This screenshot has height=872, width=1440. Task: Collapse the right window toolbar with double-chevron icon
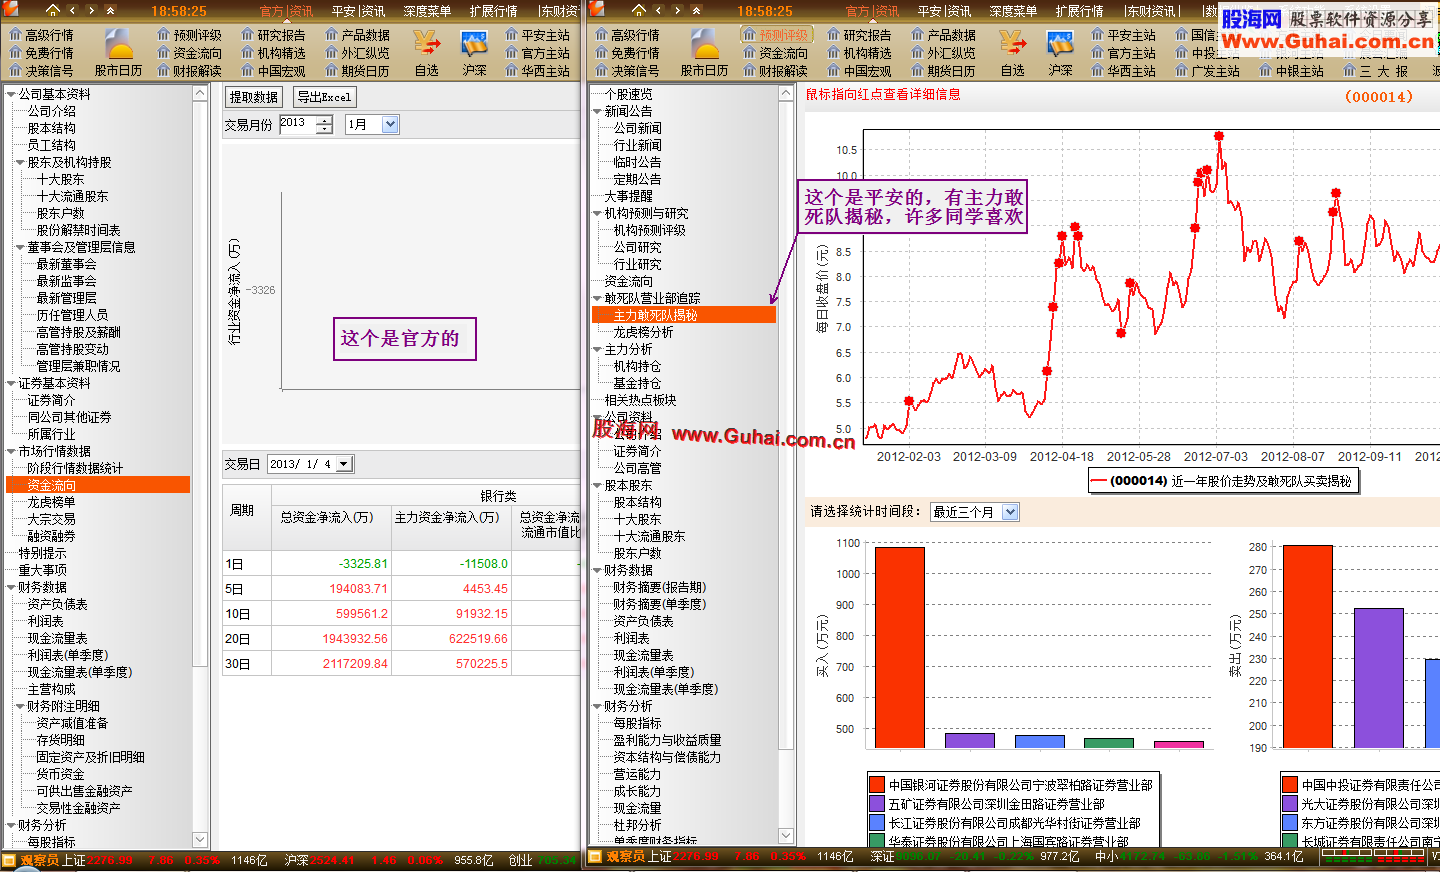point(696,10)
